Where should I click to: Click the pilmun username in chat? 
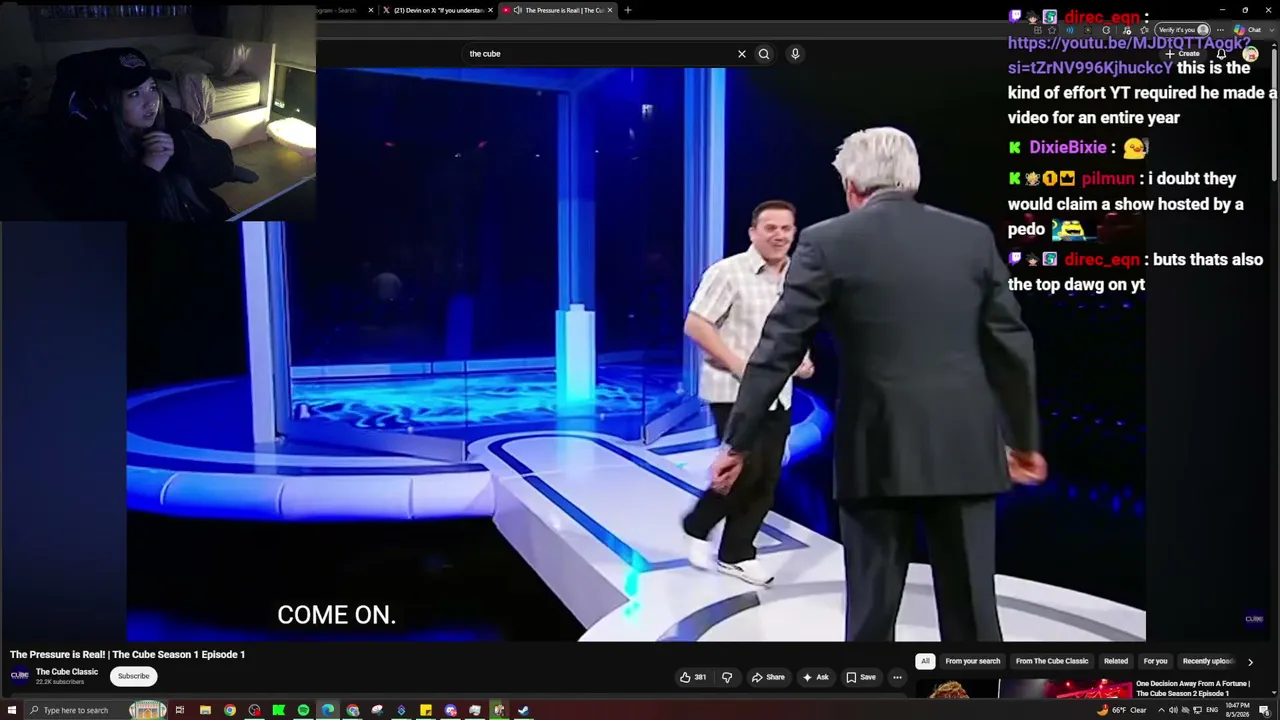[1108, 178]
